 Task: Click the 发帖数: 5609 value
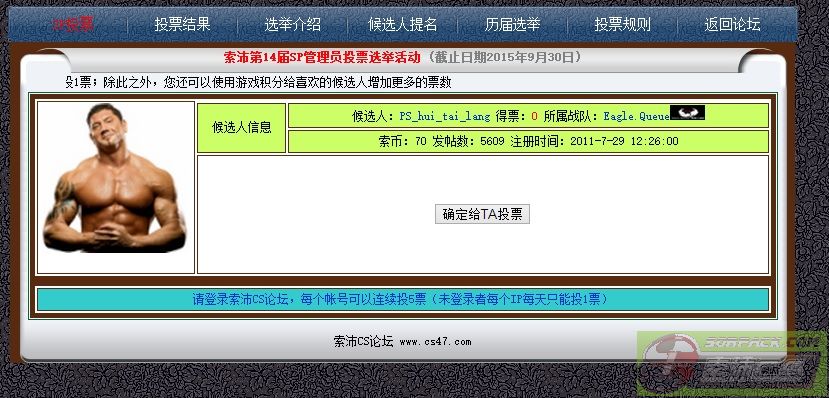coord(468,142)
